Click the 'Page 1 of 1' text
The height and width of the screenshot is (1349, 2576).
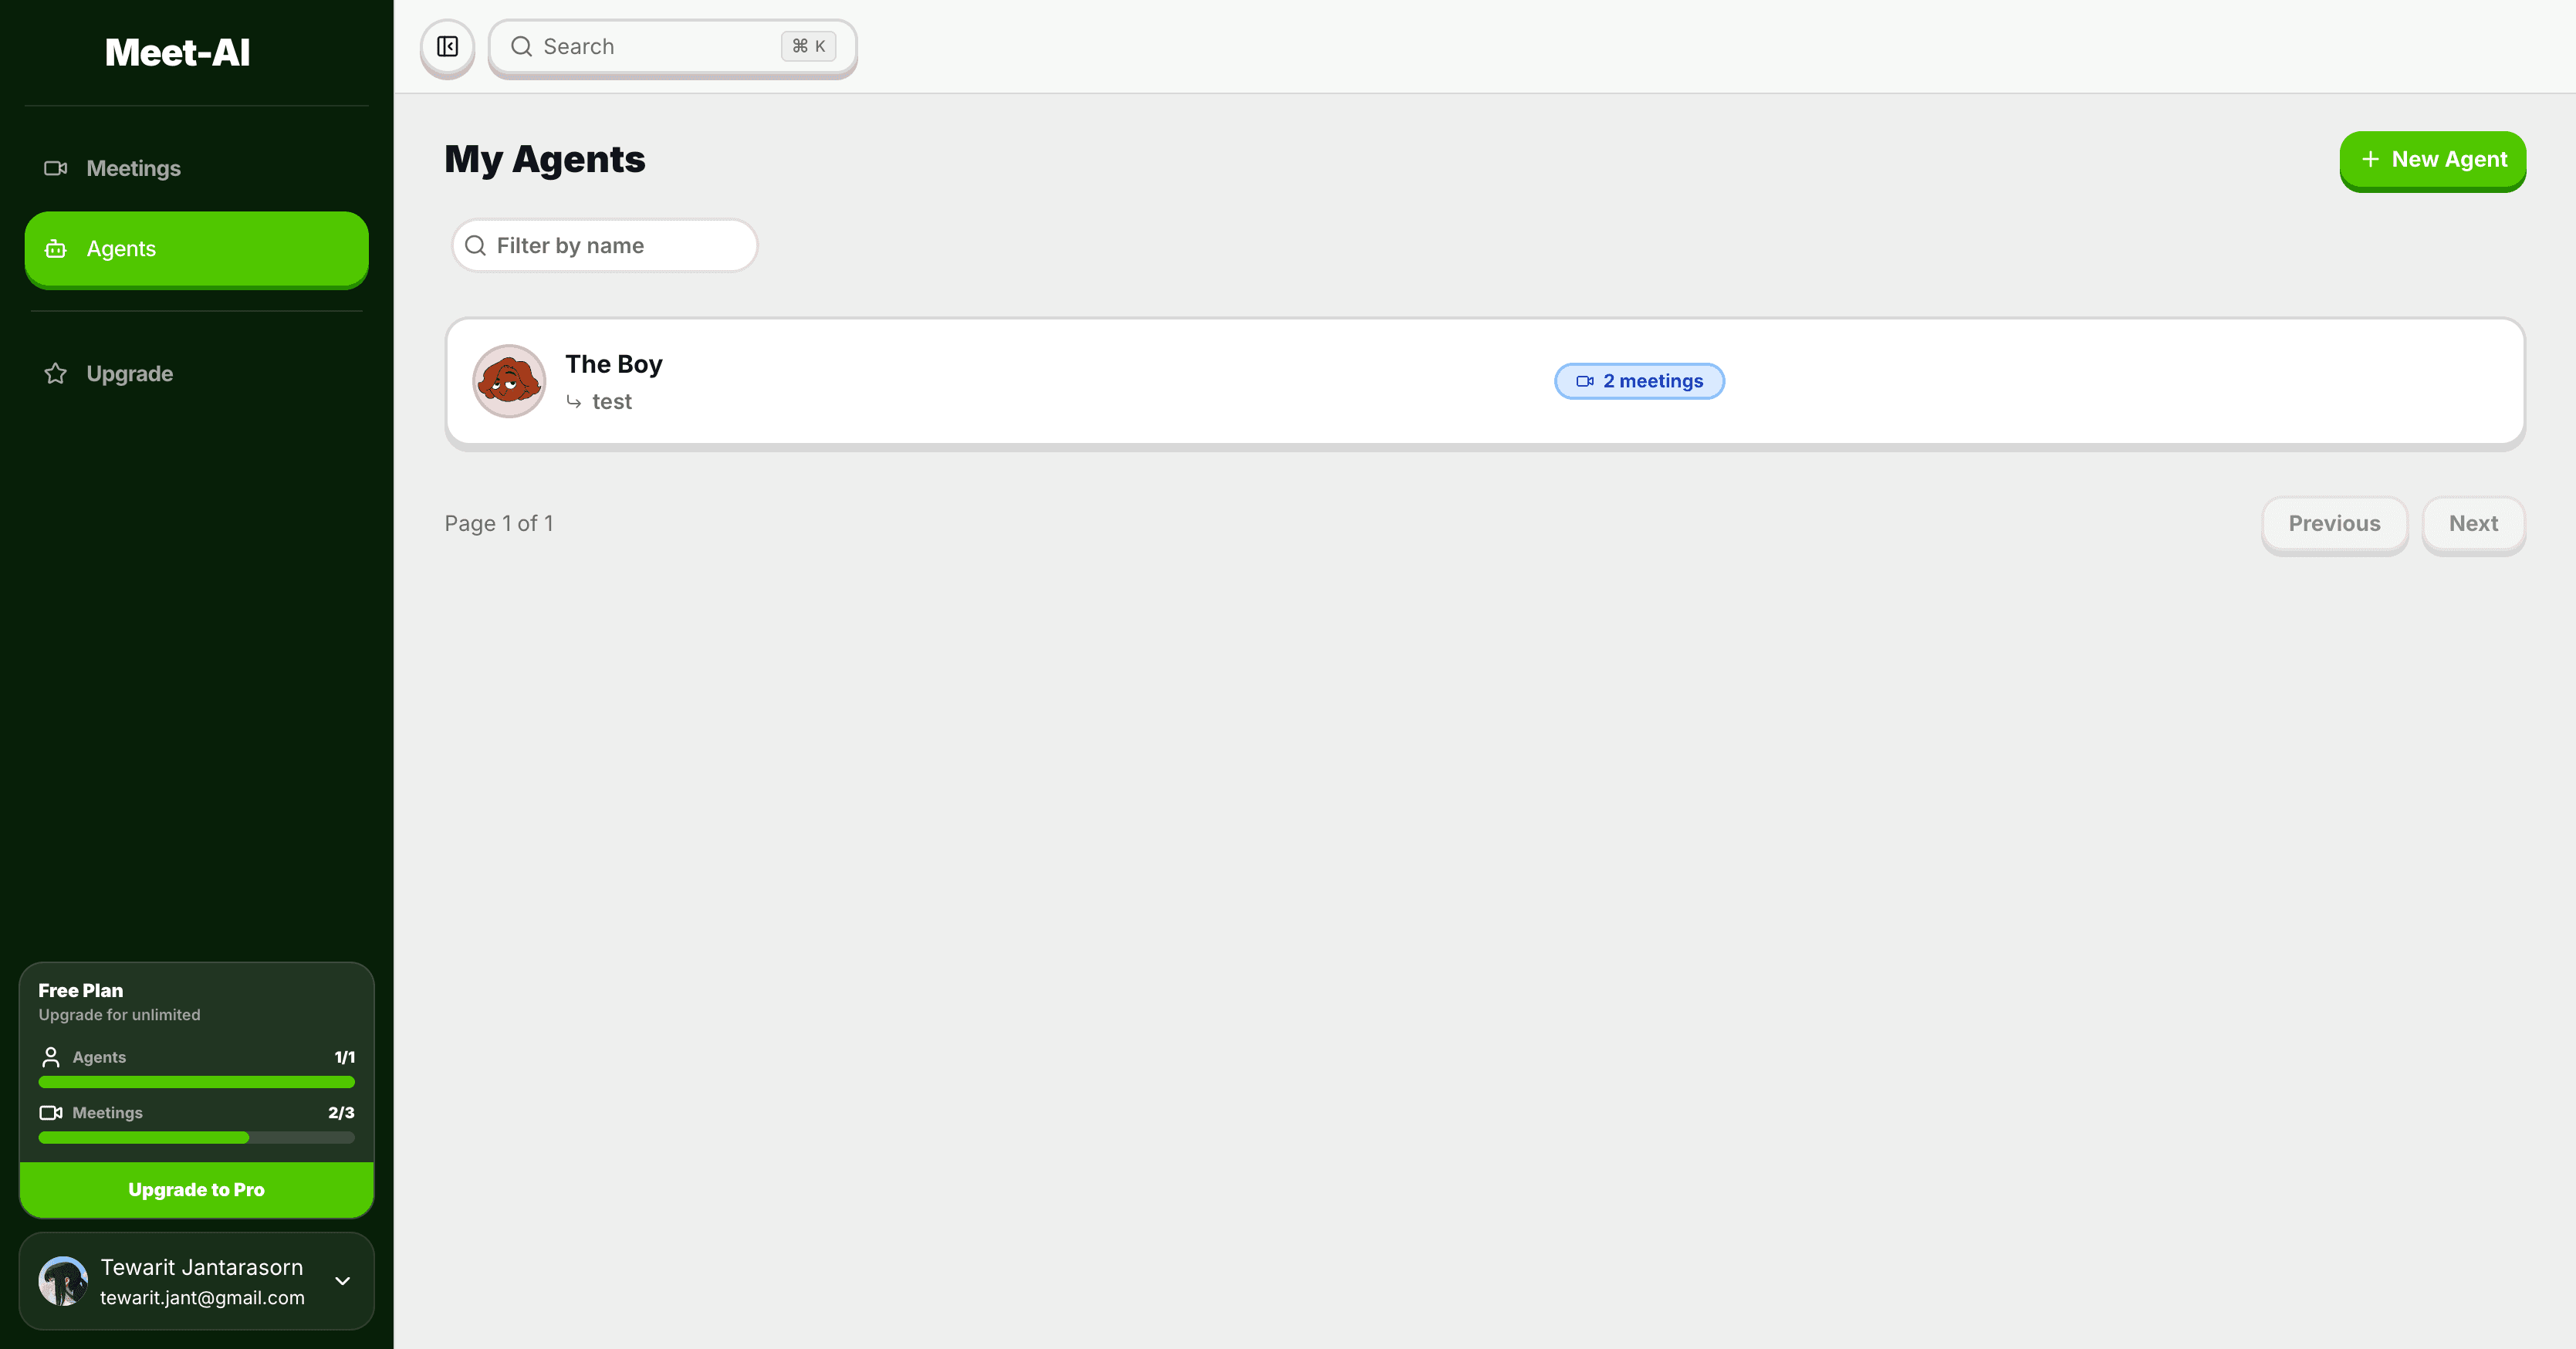click(x=499, y=524)
